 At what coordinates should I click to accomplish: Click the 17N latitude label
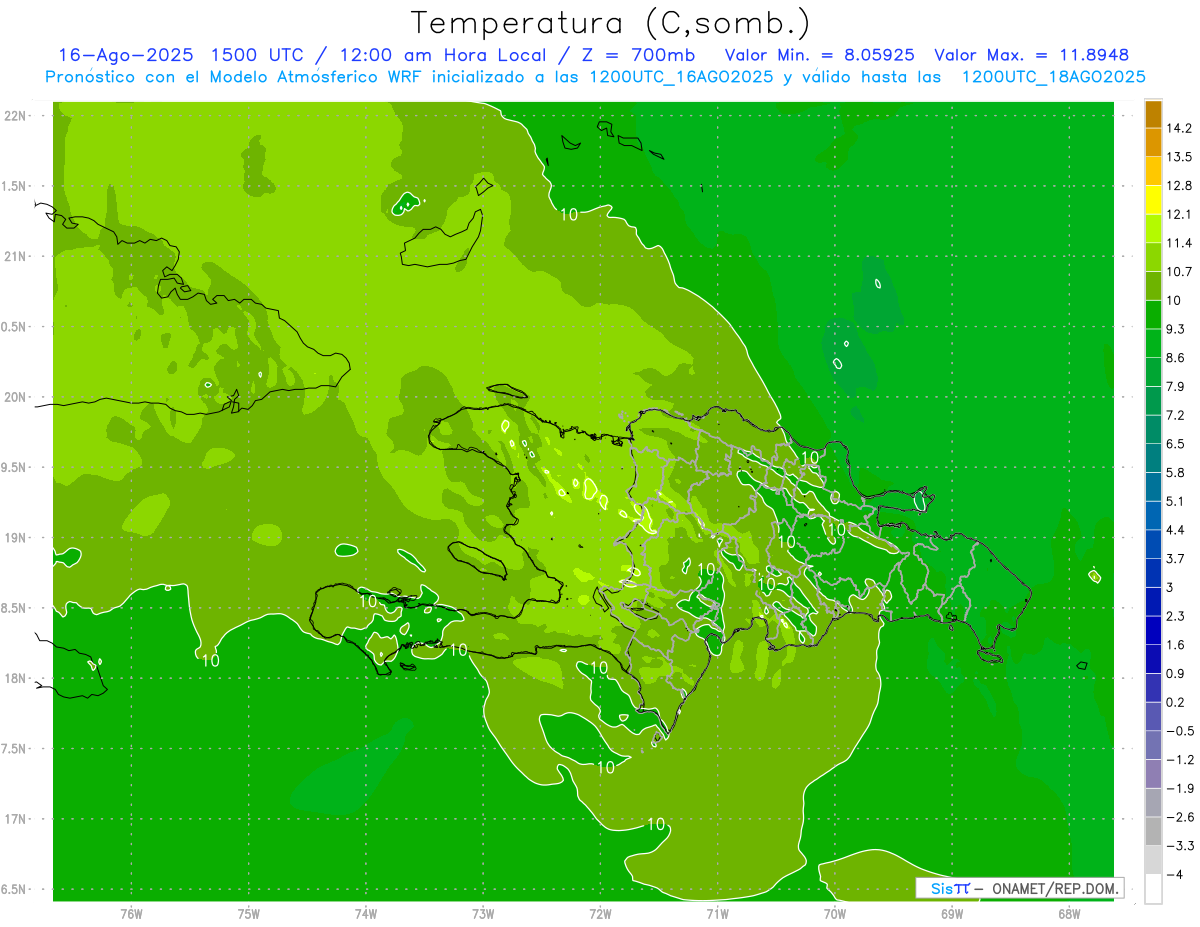17,819
